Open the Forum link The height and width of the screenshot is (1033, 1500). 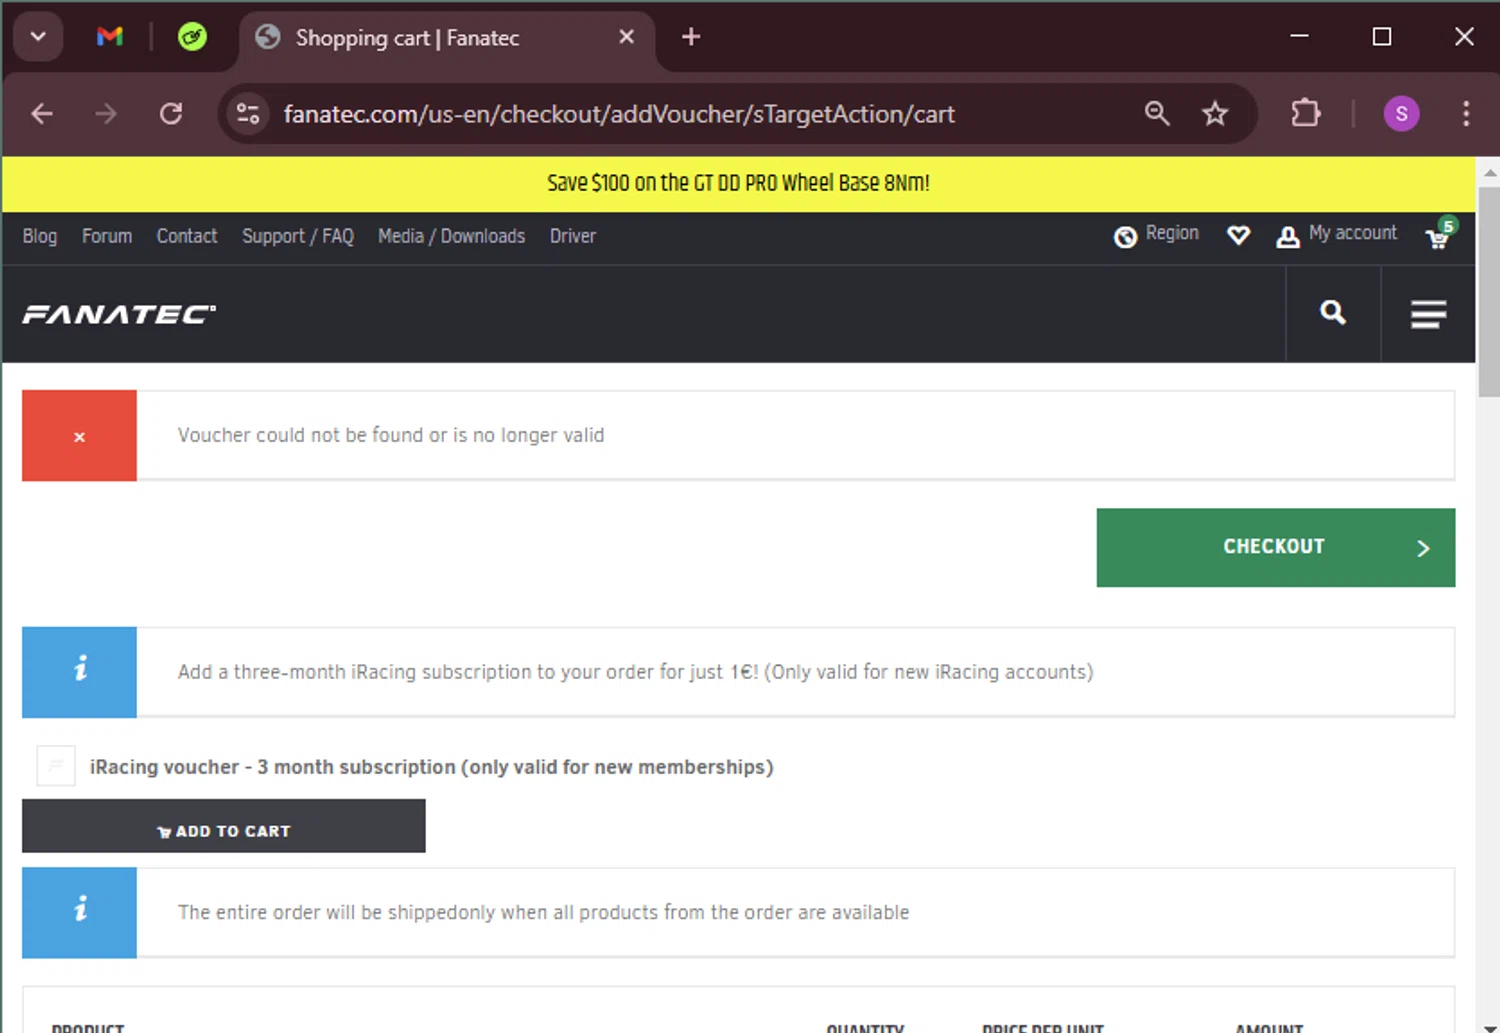click(x=107, y=236)
